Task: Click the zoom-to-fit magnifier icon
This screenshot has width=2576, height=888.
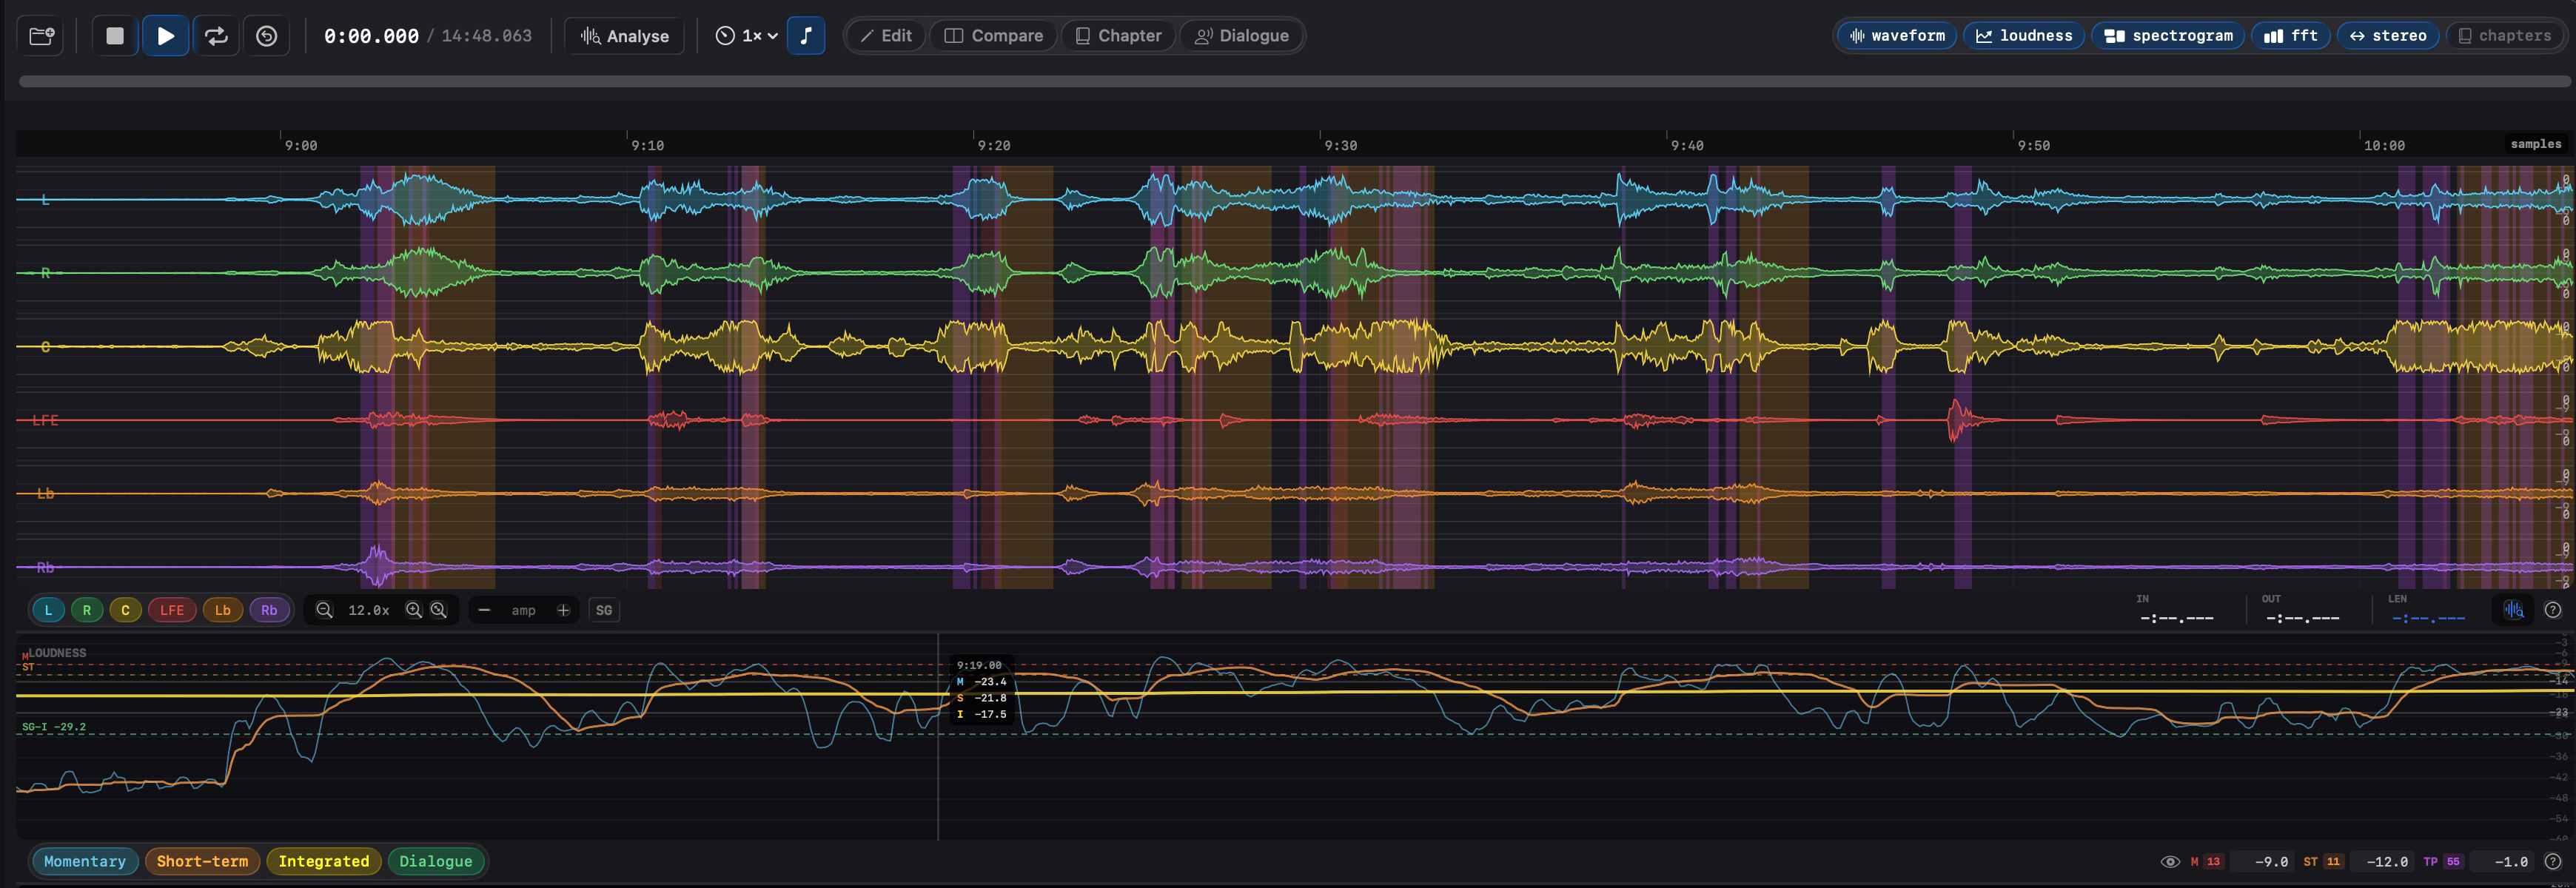Action: coord(439,610)
